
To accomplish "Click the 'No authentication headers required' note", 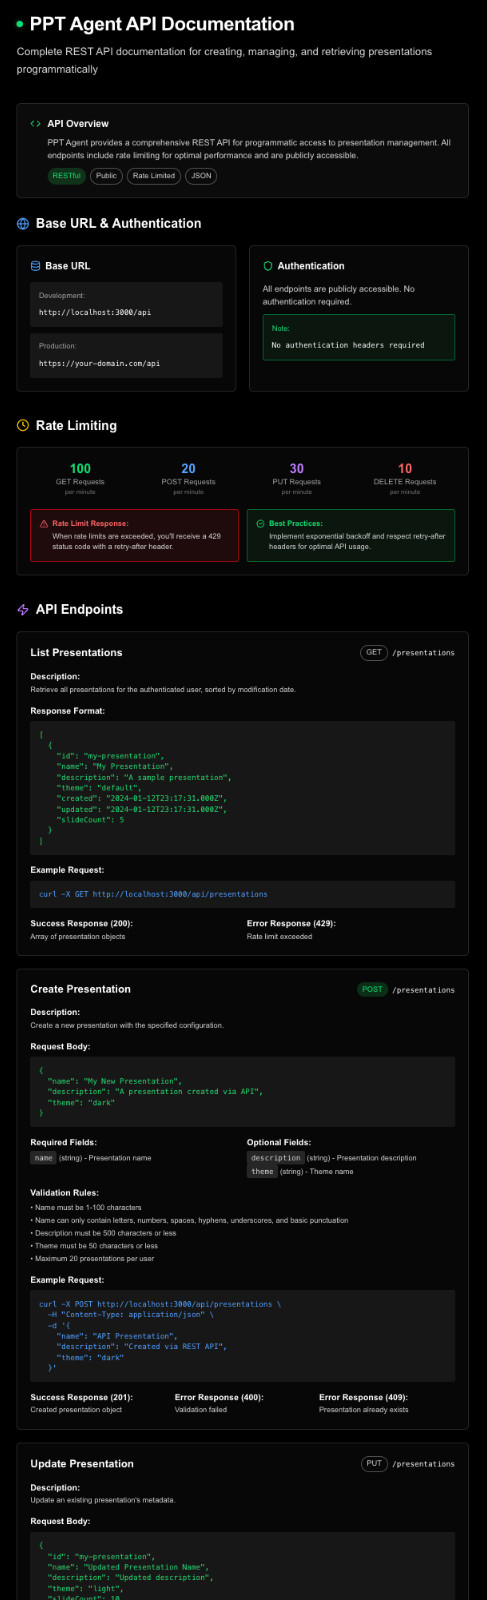I will click(x=348, y=346).
